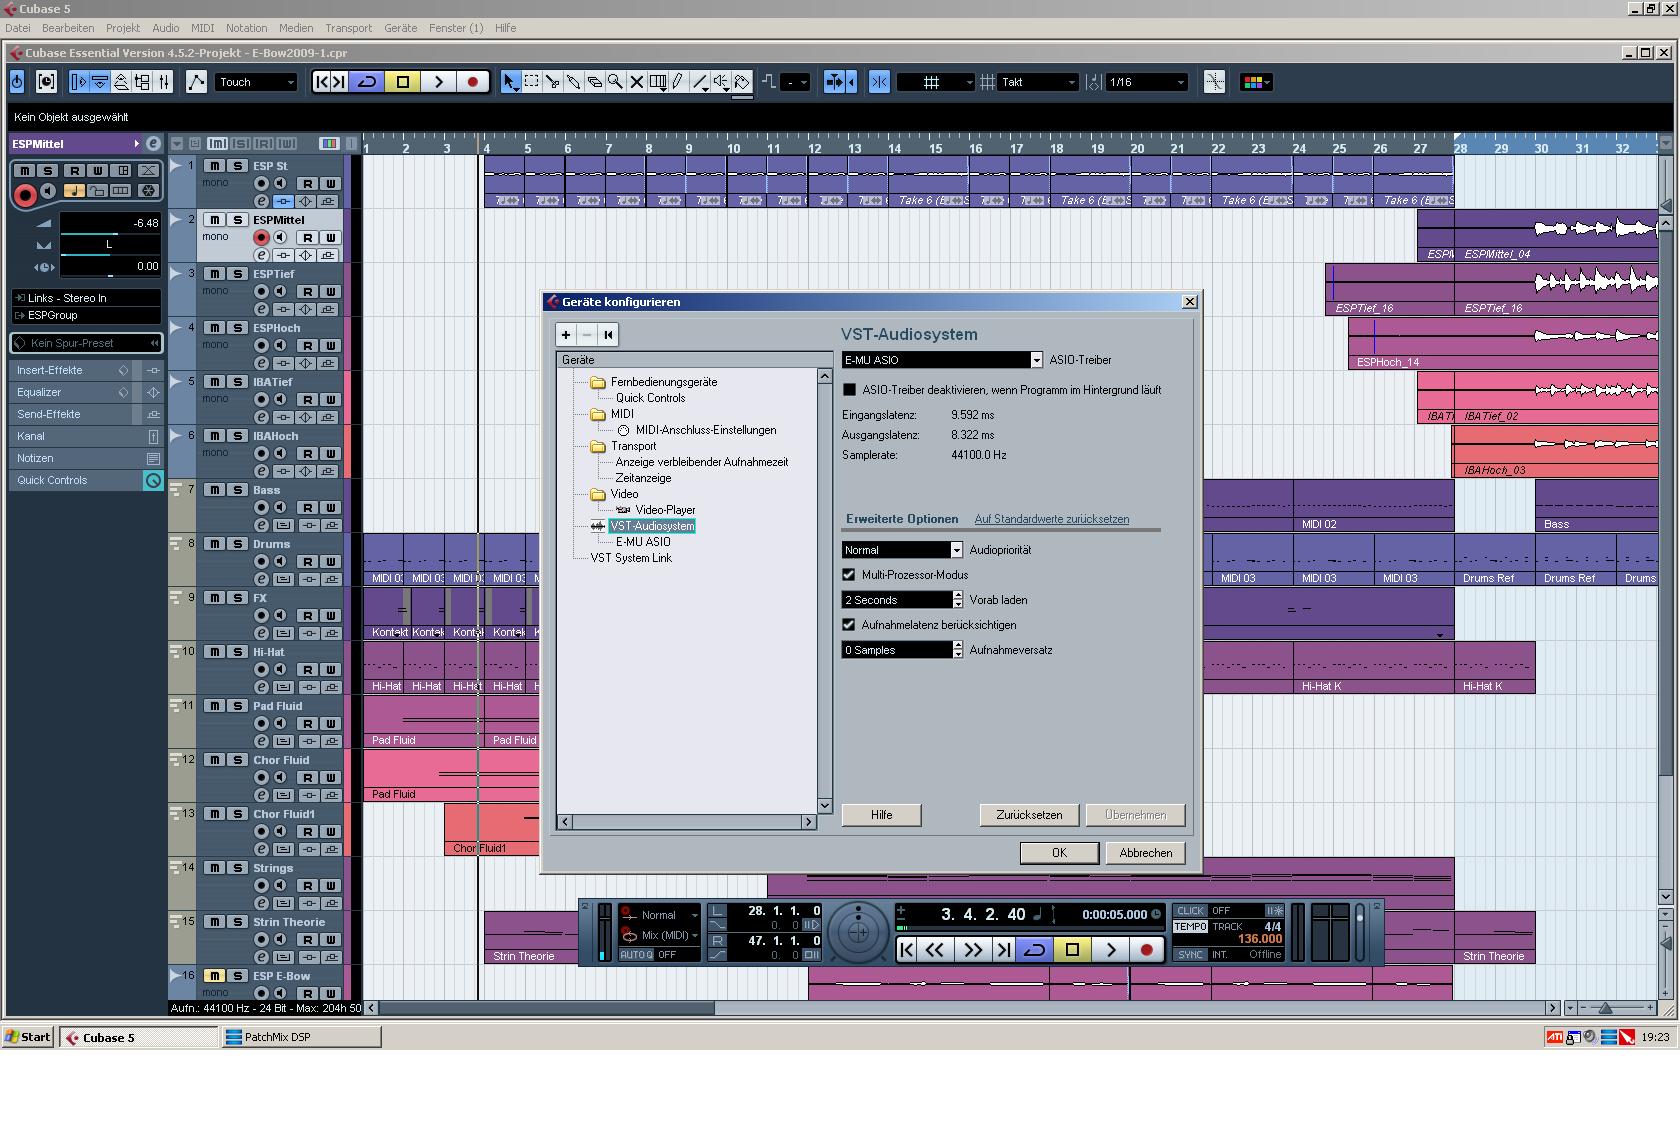Mute the ESP St track

[x=214, y=165]
